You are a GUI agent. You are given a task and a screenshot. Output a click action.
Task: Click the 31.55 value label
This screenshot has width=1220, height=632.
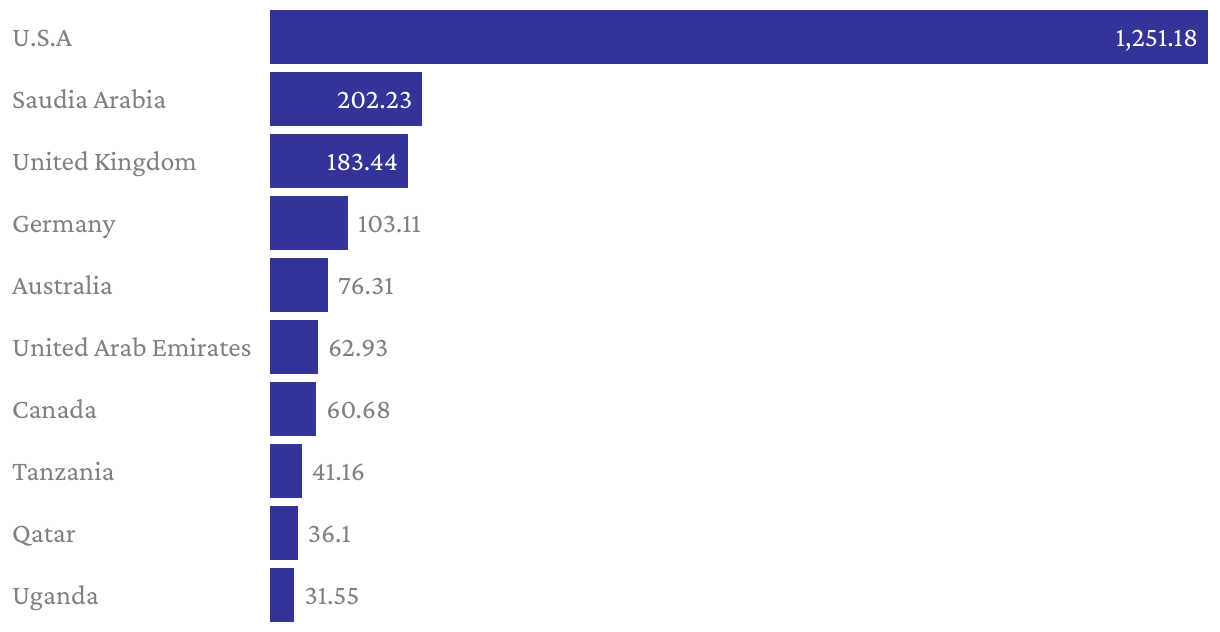pyautogui.click(x=332, y=597)
